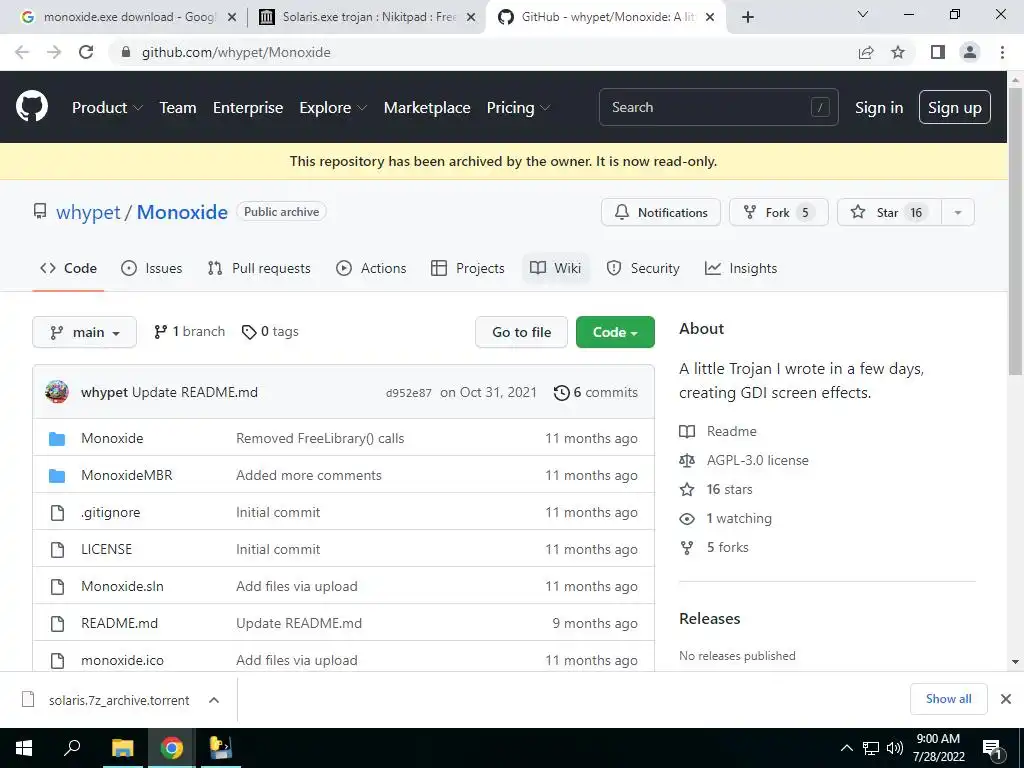Viewport: 1024px width, 768px height.
Task: Click the Chrome icon in the taskbar
Action: click(172, 748)
